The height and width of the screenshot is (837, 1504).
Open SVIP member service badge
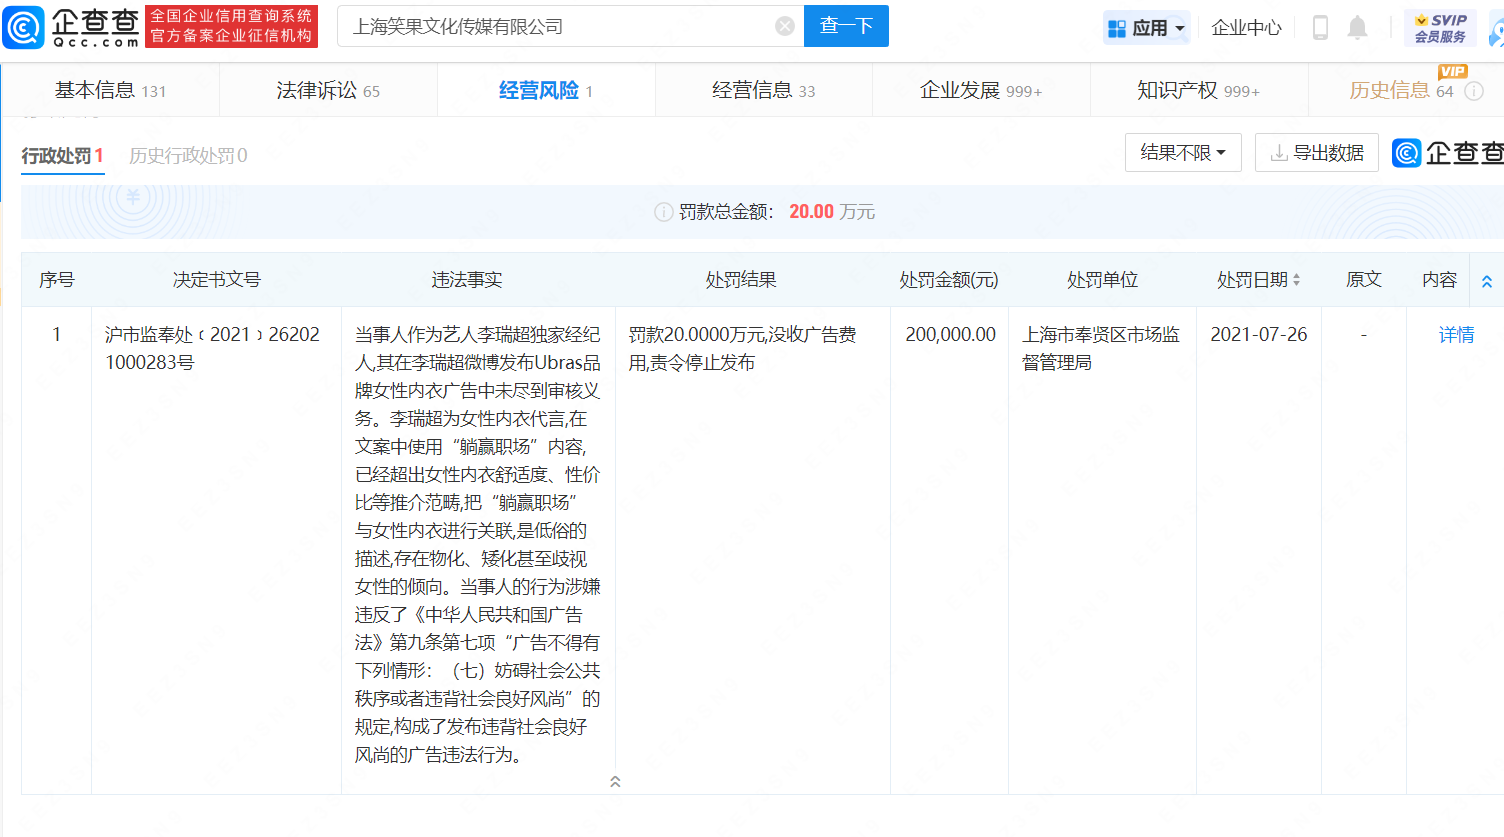1440,28
